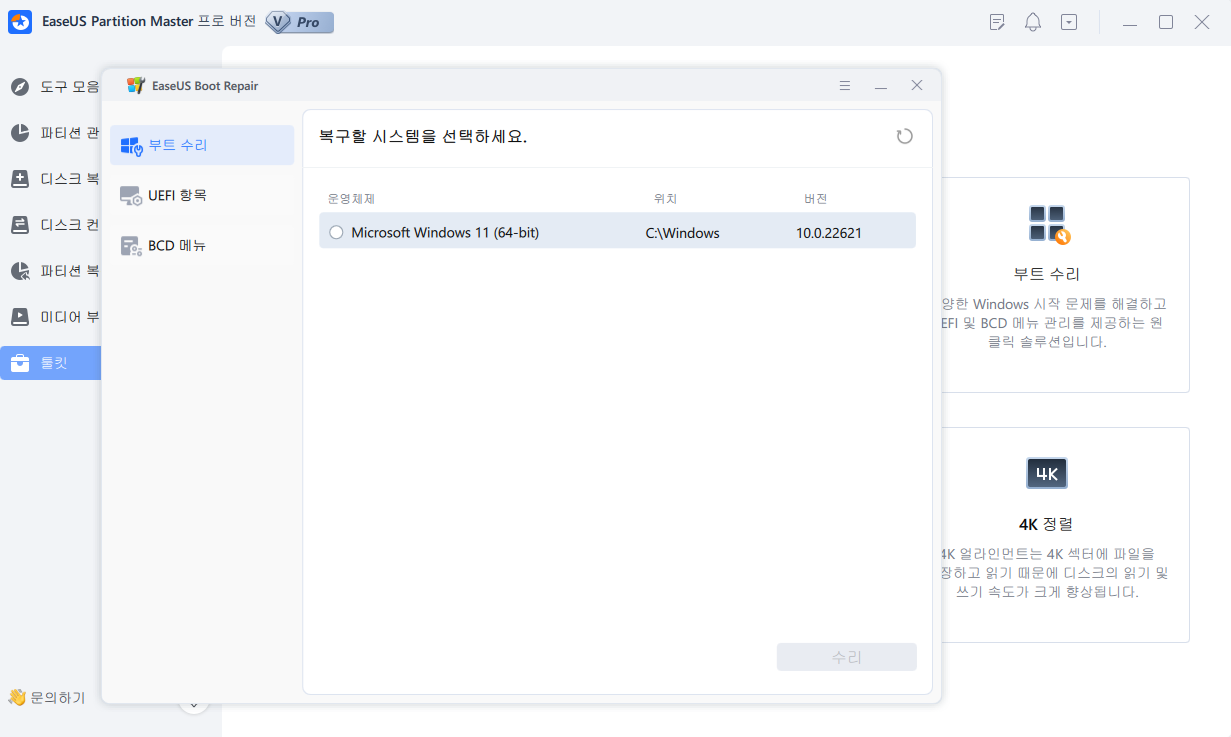
Task: Open 파티션 관리 in the main sidebar
Action: pos(51,133)
